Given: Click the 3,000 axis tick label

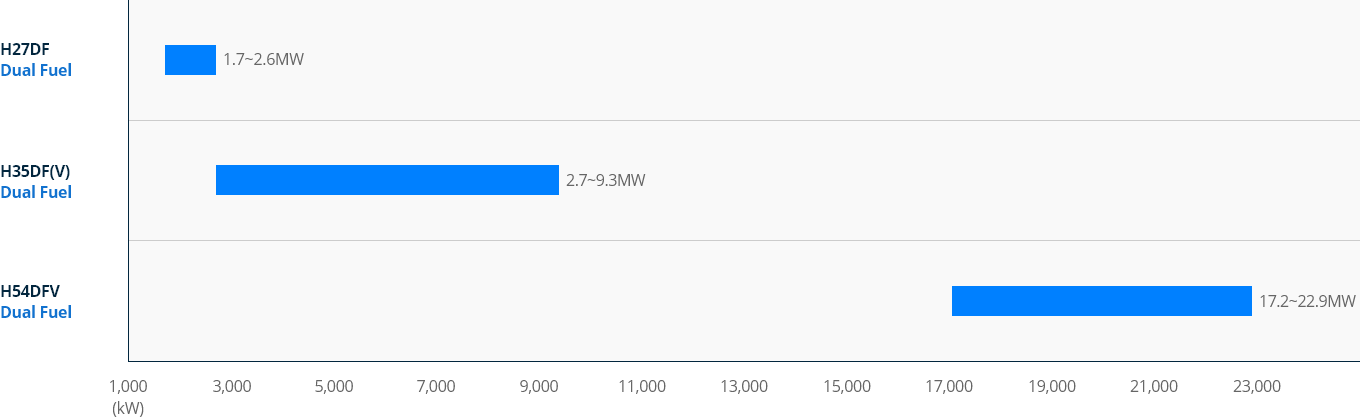Looking at the screenshot, I should click(231, 386).
